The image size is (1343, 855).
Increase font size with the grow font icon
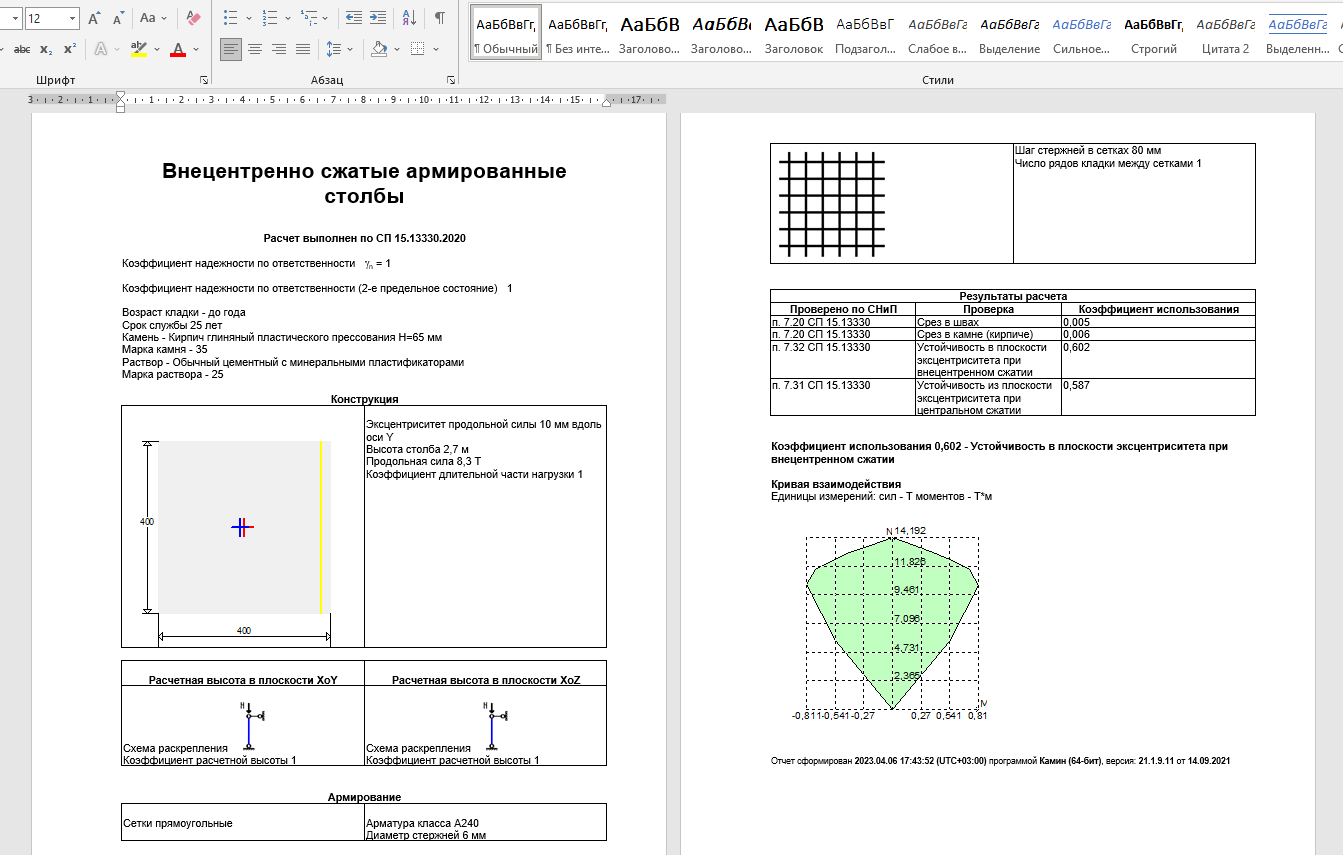pos(94,18)
